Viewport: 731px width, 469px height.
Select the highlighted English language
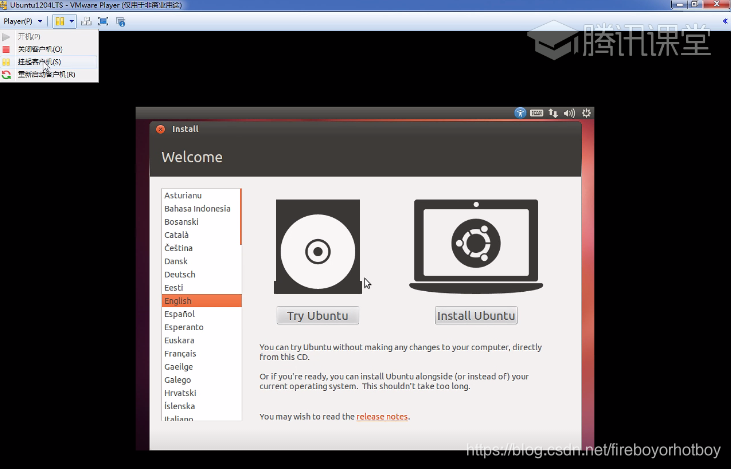201,301
